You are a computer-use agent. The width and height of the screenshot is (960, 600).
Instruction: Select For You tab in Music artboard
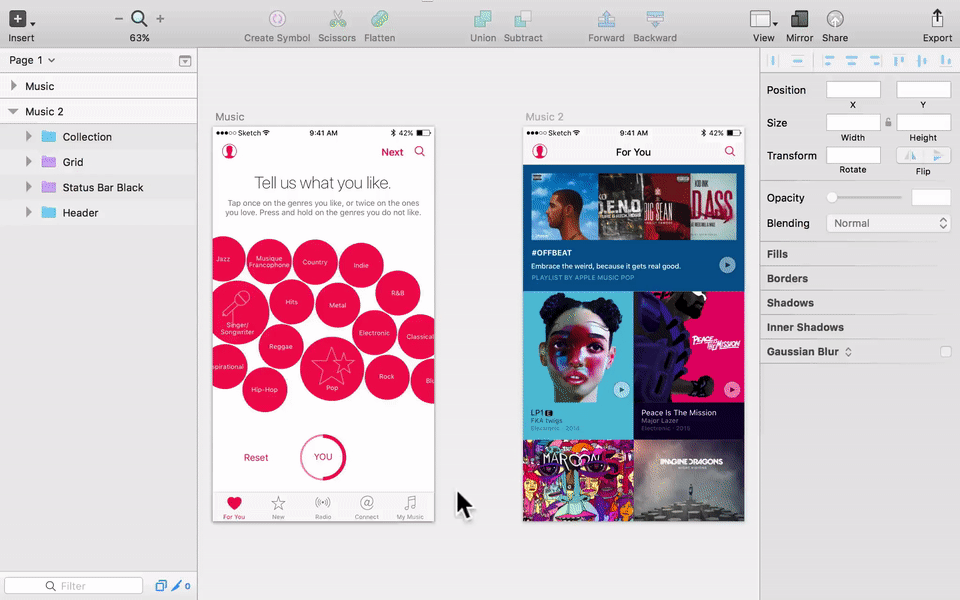coord(234,508)
